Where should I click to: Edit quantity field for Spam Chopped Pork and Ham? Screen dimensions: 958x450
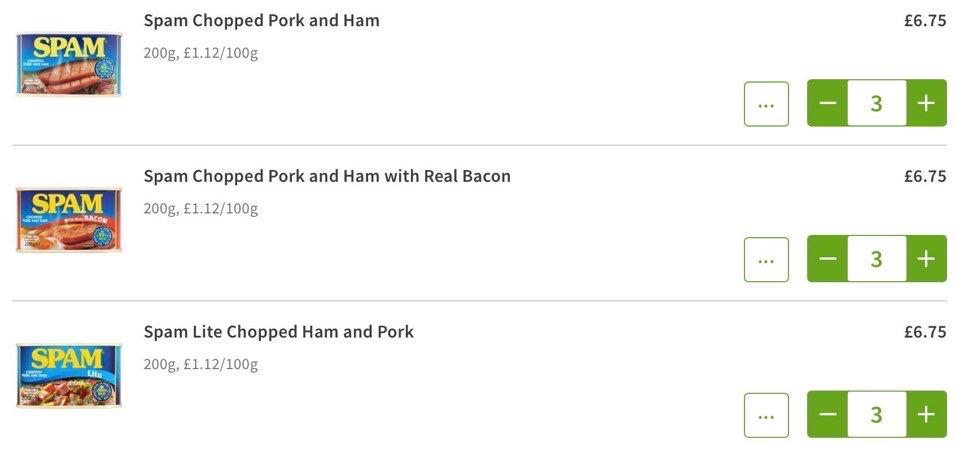[x=876, y=103]
